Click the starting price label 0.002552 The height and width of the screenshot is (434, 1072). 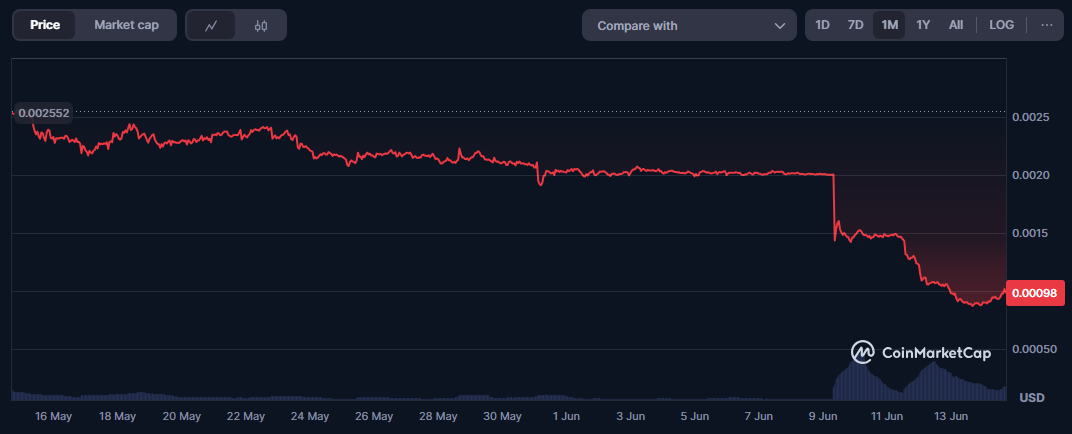click(43, 113)
